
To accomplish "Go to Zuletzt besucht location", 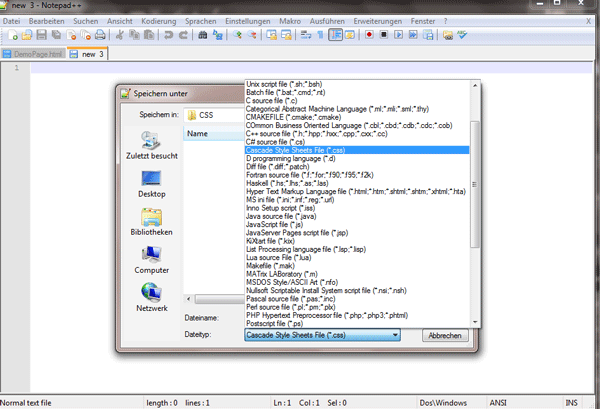I will [152, 146].
